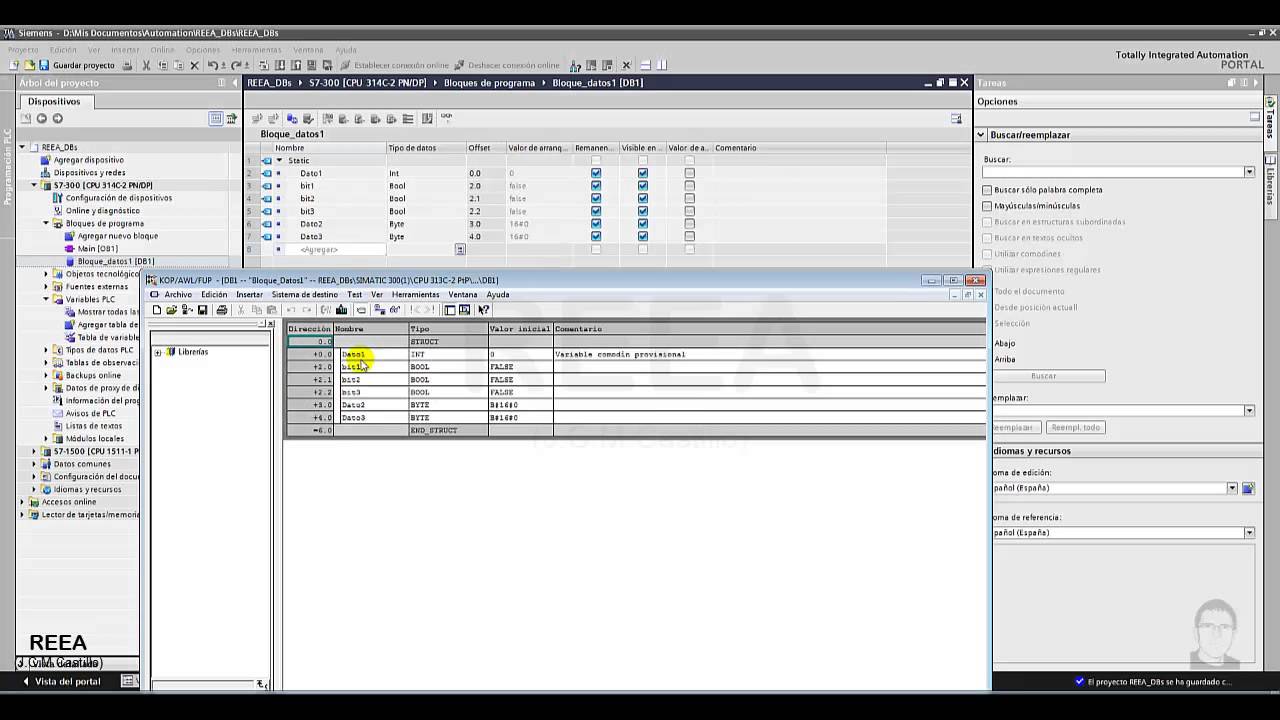
Task: Click the context help arrow icon in KOP/AWL/FUP toolbar
Action: coord(484,310)
